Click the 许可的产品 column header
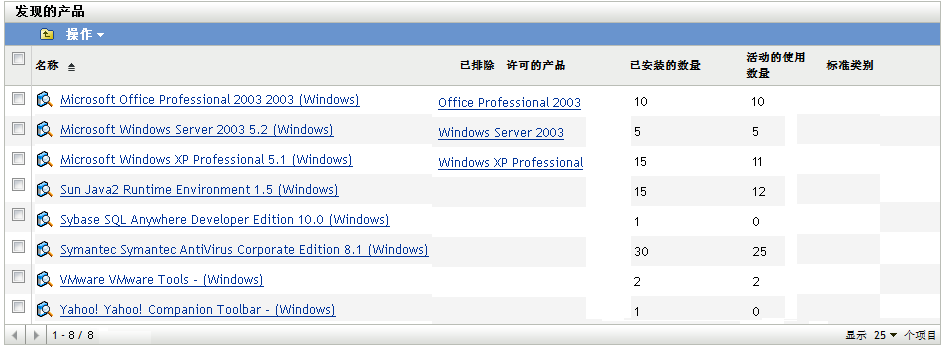946x360 pixels. coord(536,66)
